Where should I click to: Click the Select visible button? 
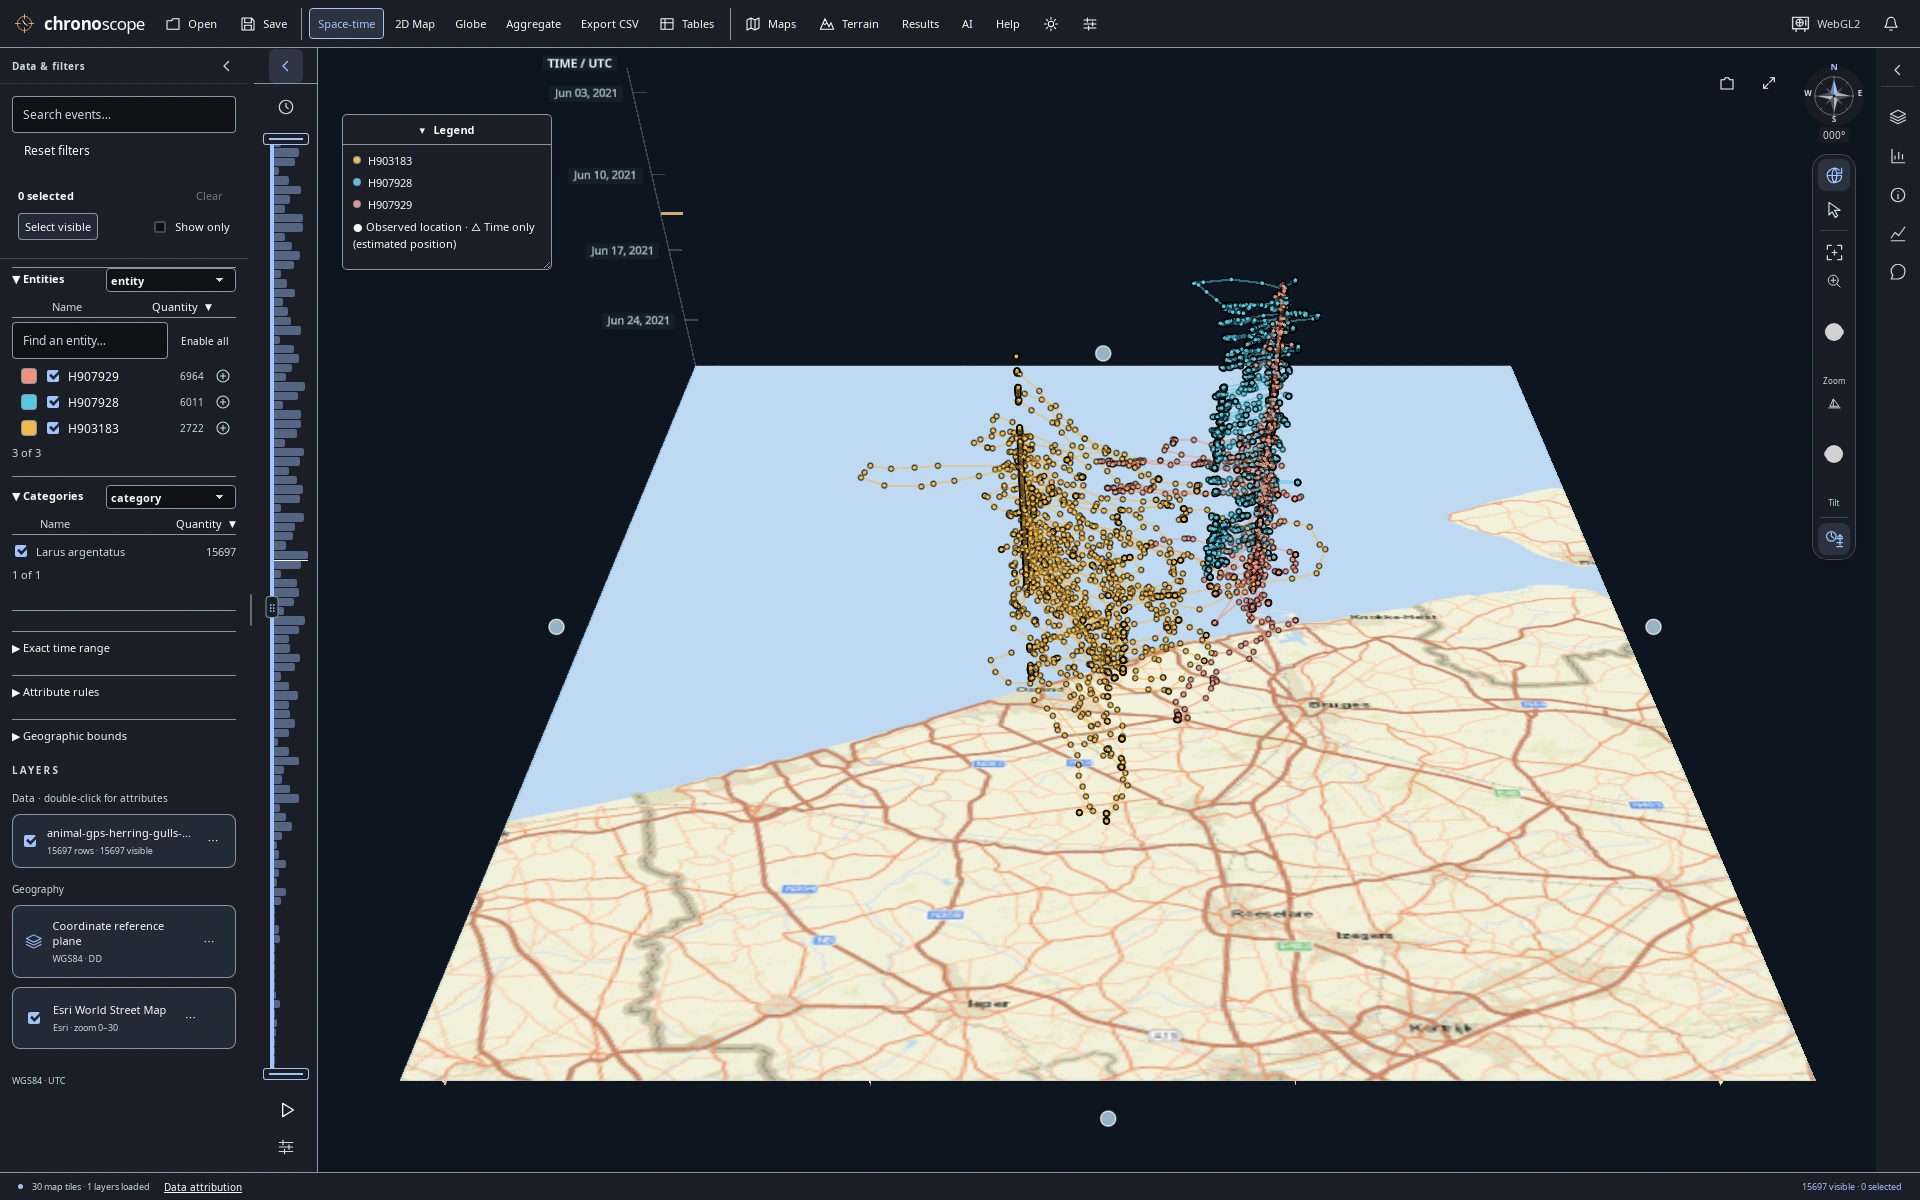pyautogui.click(x=58, y=227)
